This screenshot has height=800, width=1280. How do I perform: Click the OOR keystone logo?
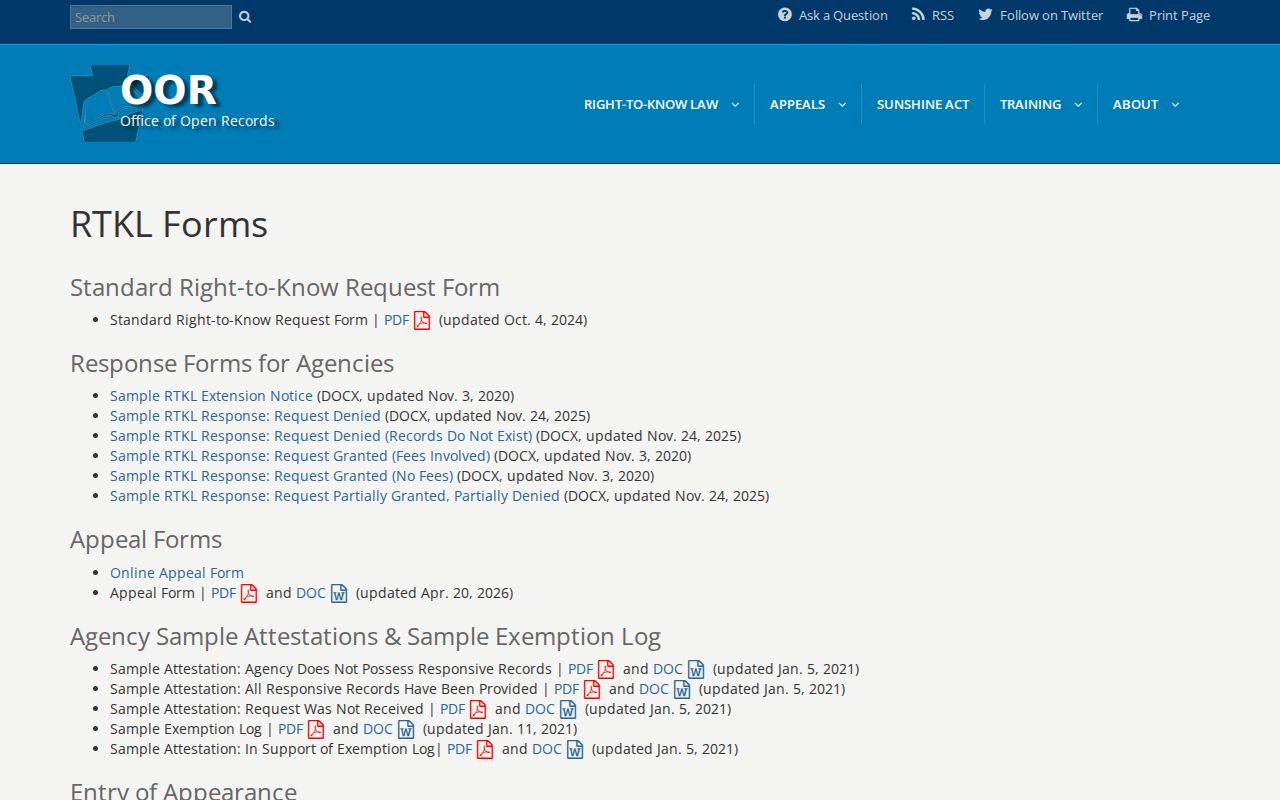[105, 103]
